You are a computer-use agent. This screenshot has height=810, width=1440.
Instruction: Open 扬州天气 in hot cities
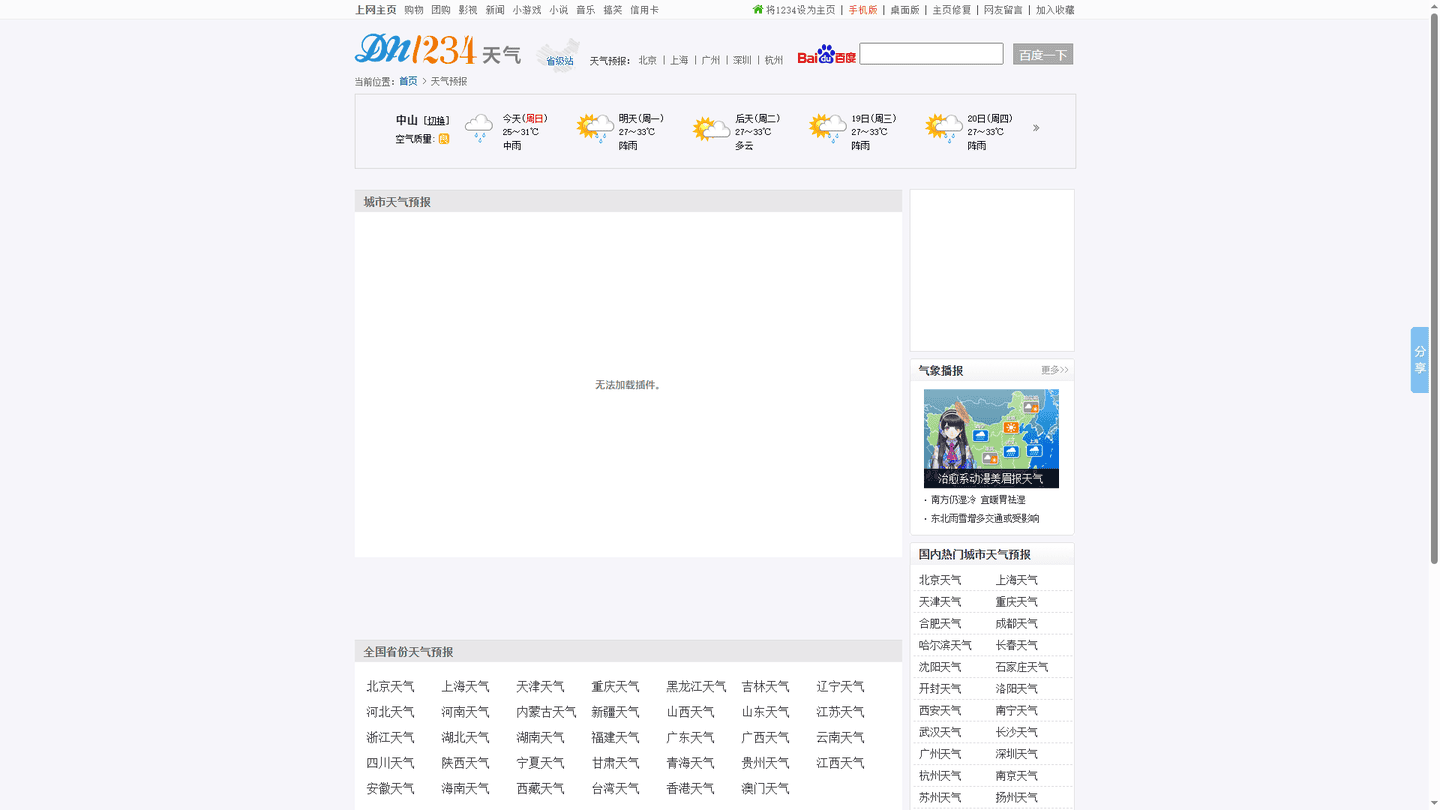1016,798
